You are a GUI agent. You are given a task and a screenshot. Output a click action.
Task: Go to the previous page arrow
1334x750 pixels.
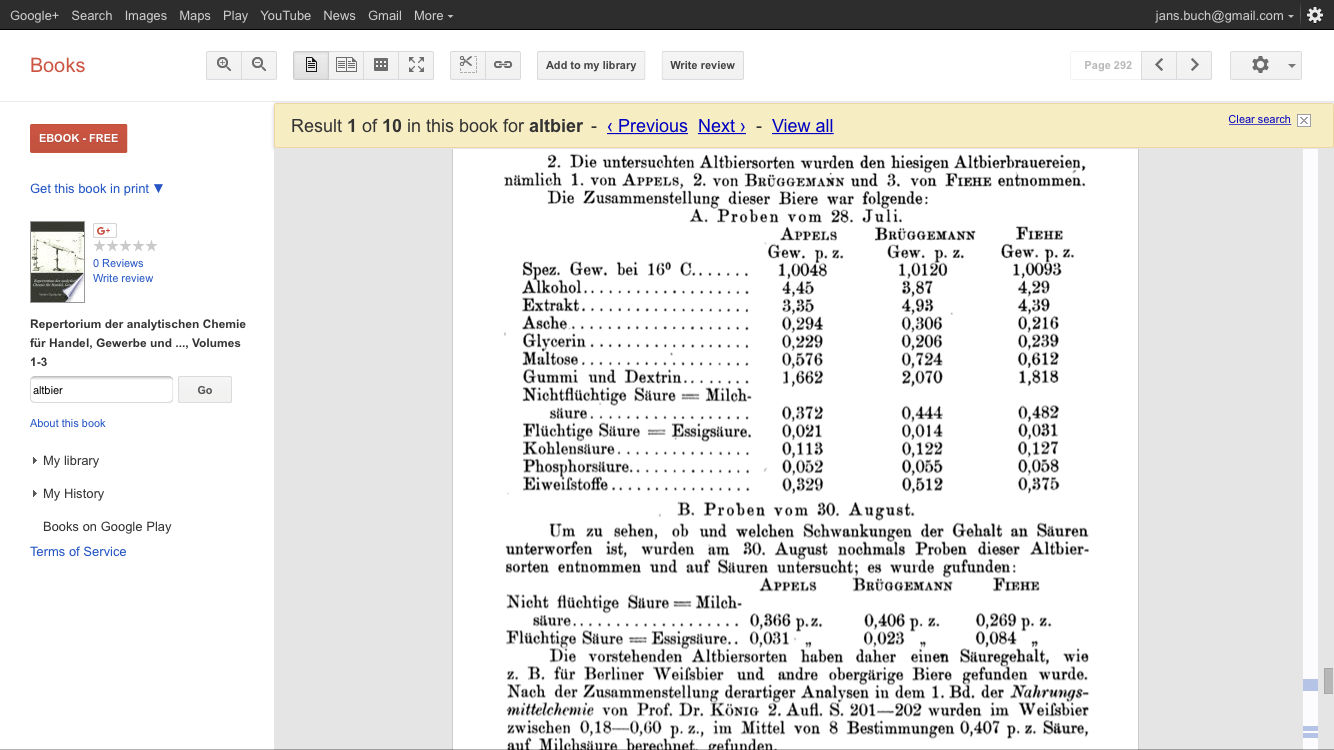tap(1159, 65)
